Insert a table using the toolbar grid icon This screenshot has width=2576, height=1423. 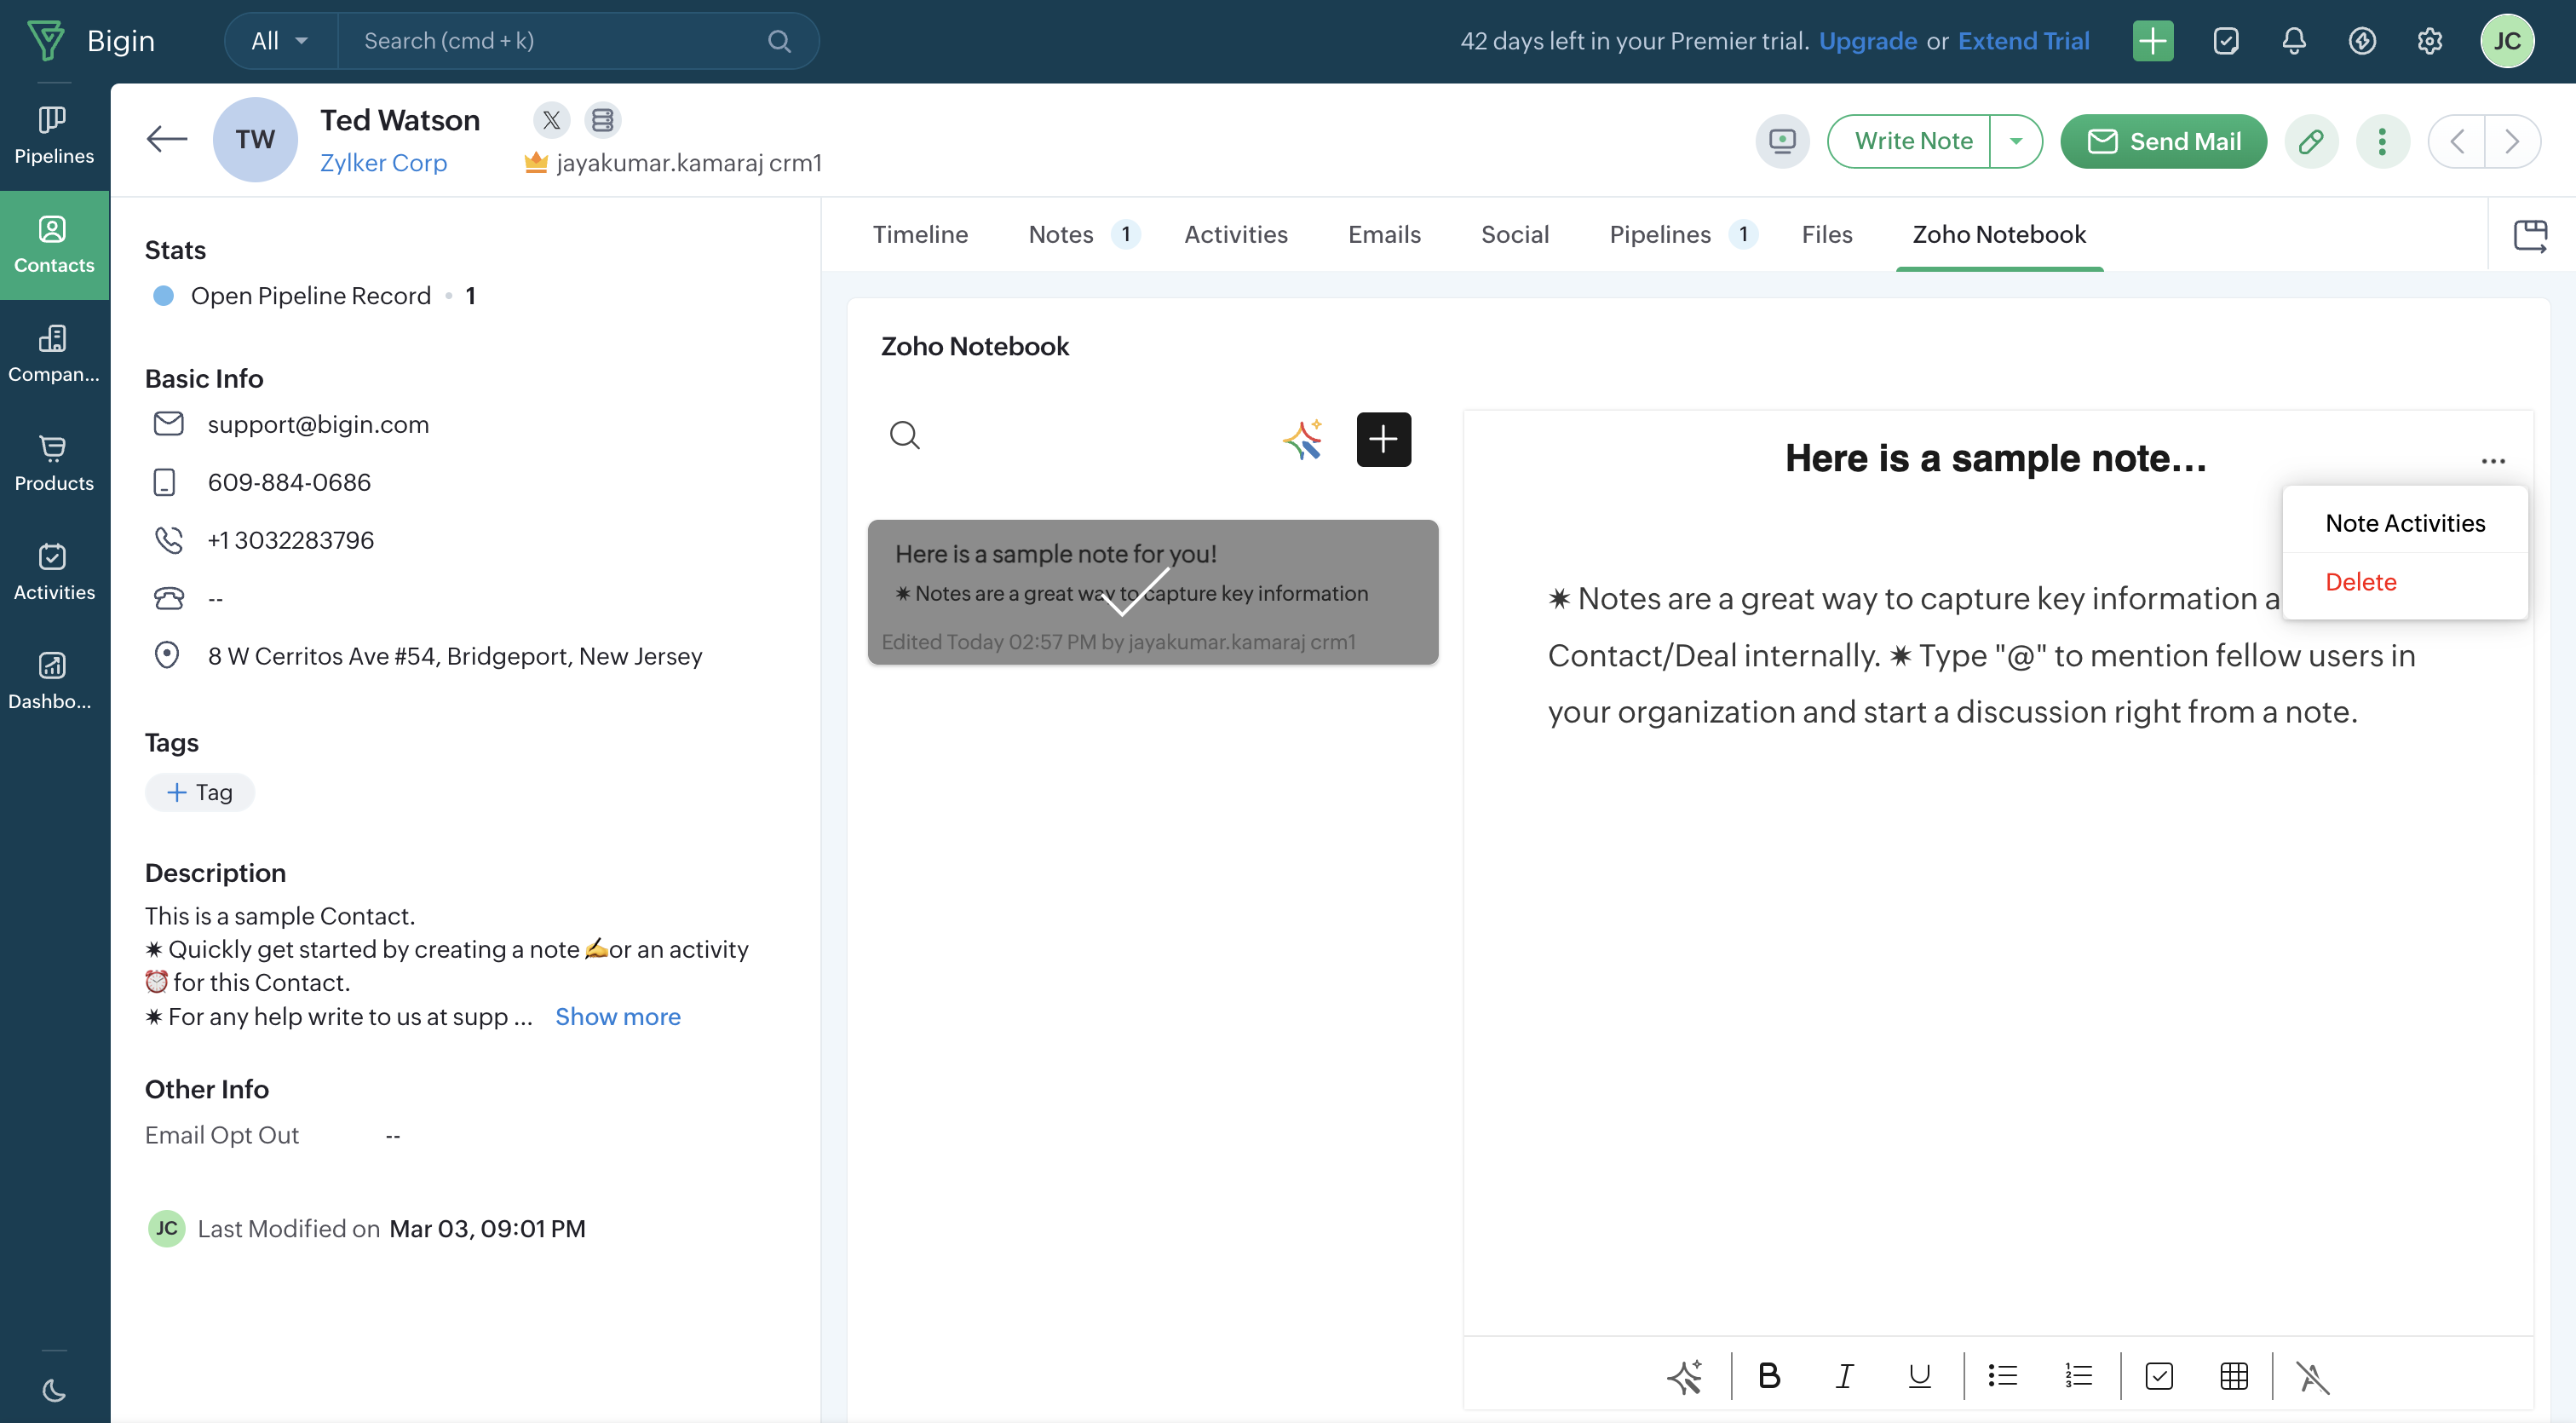[x=2233, y=1376]
